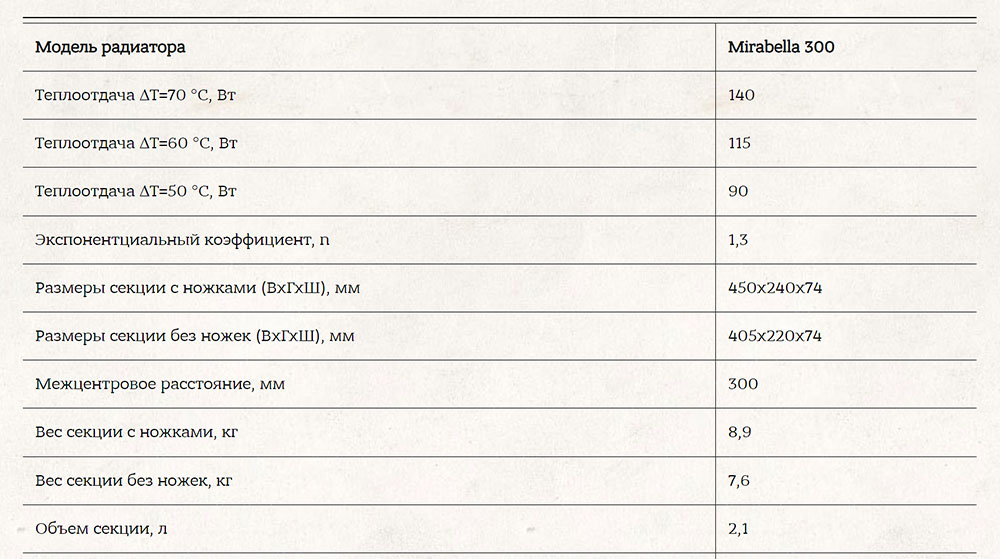1000x559 pixels.
Task: Select the value 140 in the table
Action: click(741, 96)
